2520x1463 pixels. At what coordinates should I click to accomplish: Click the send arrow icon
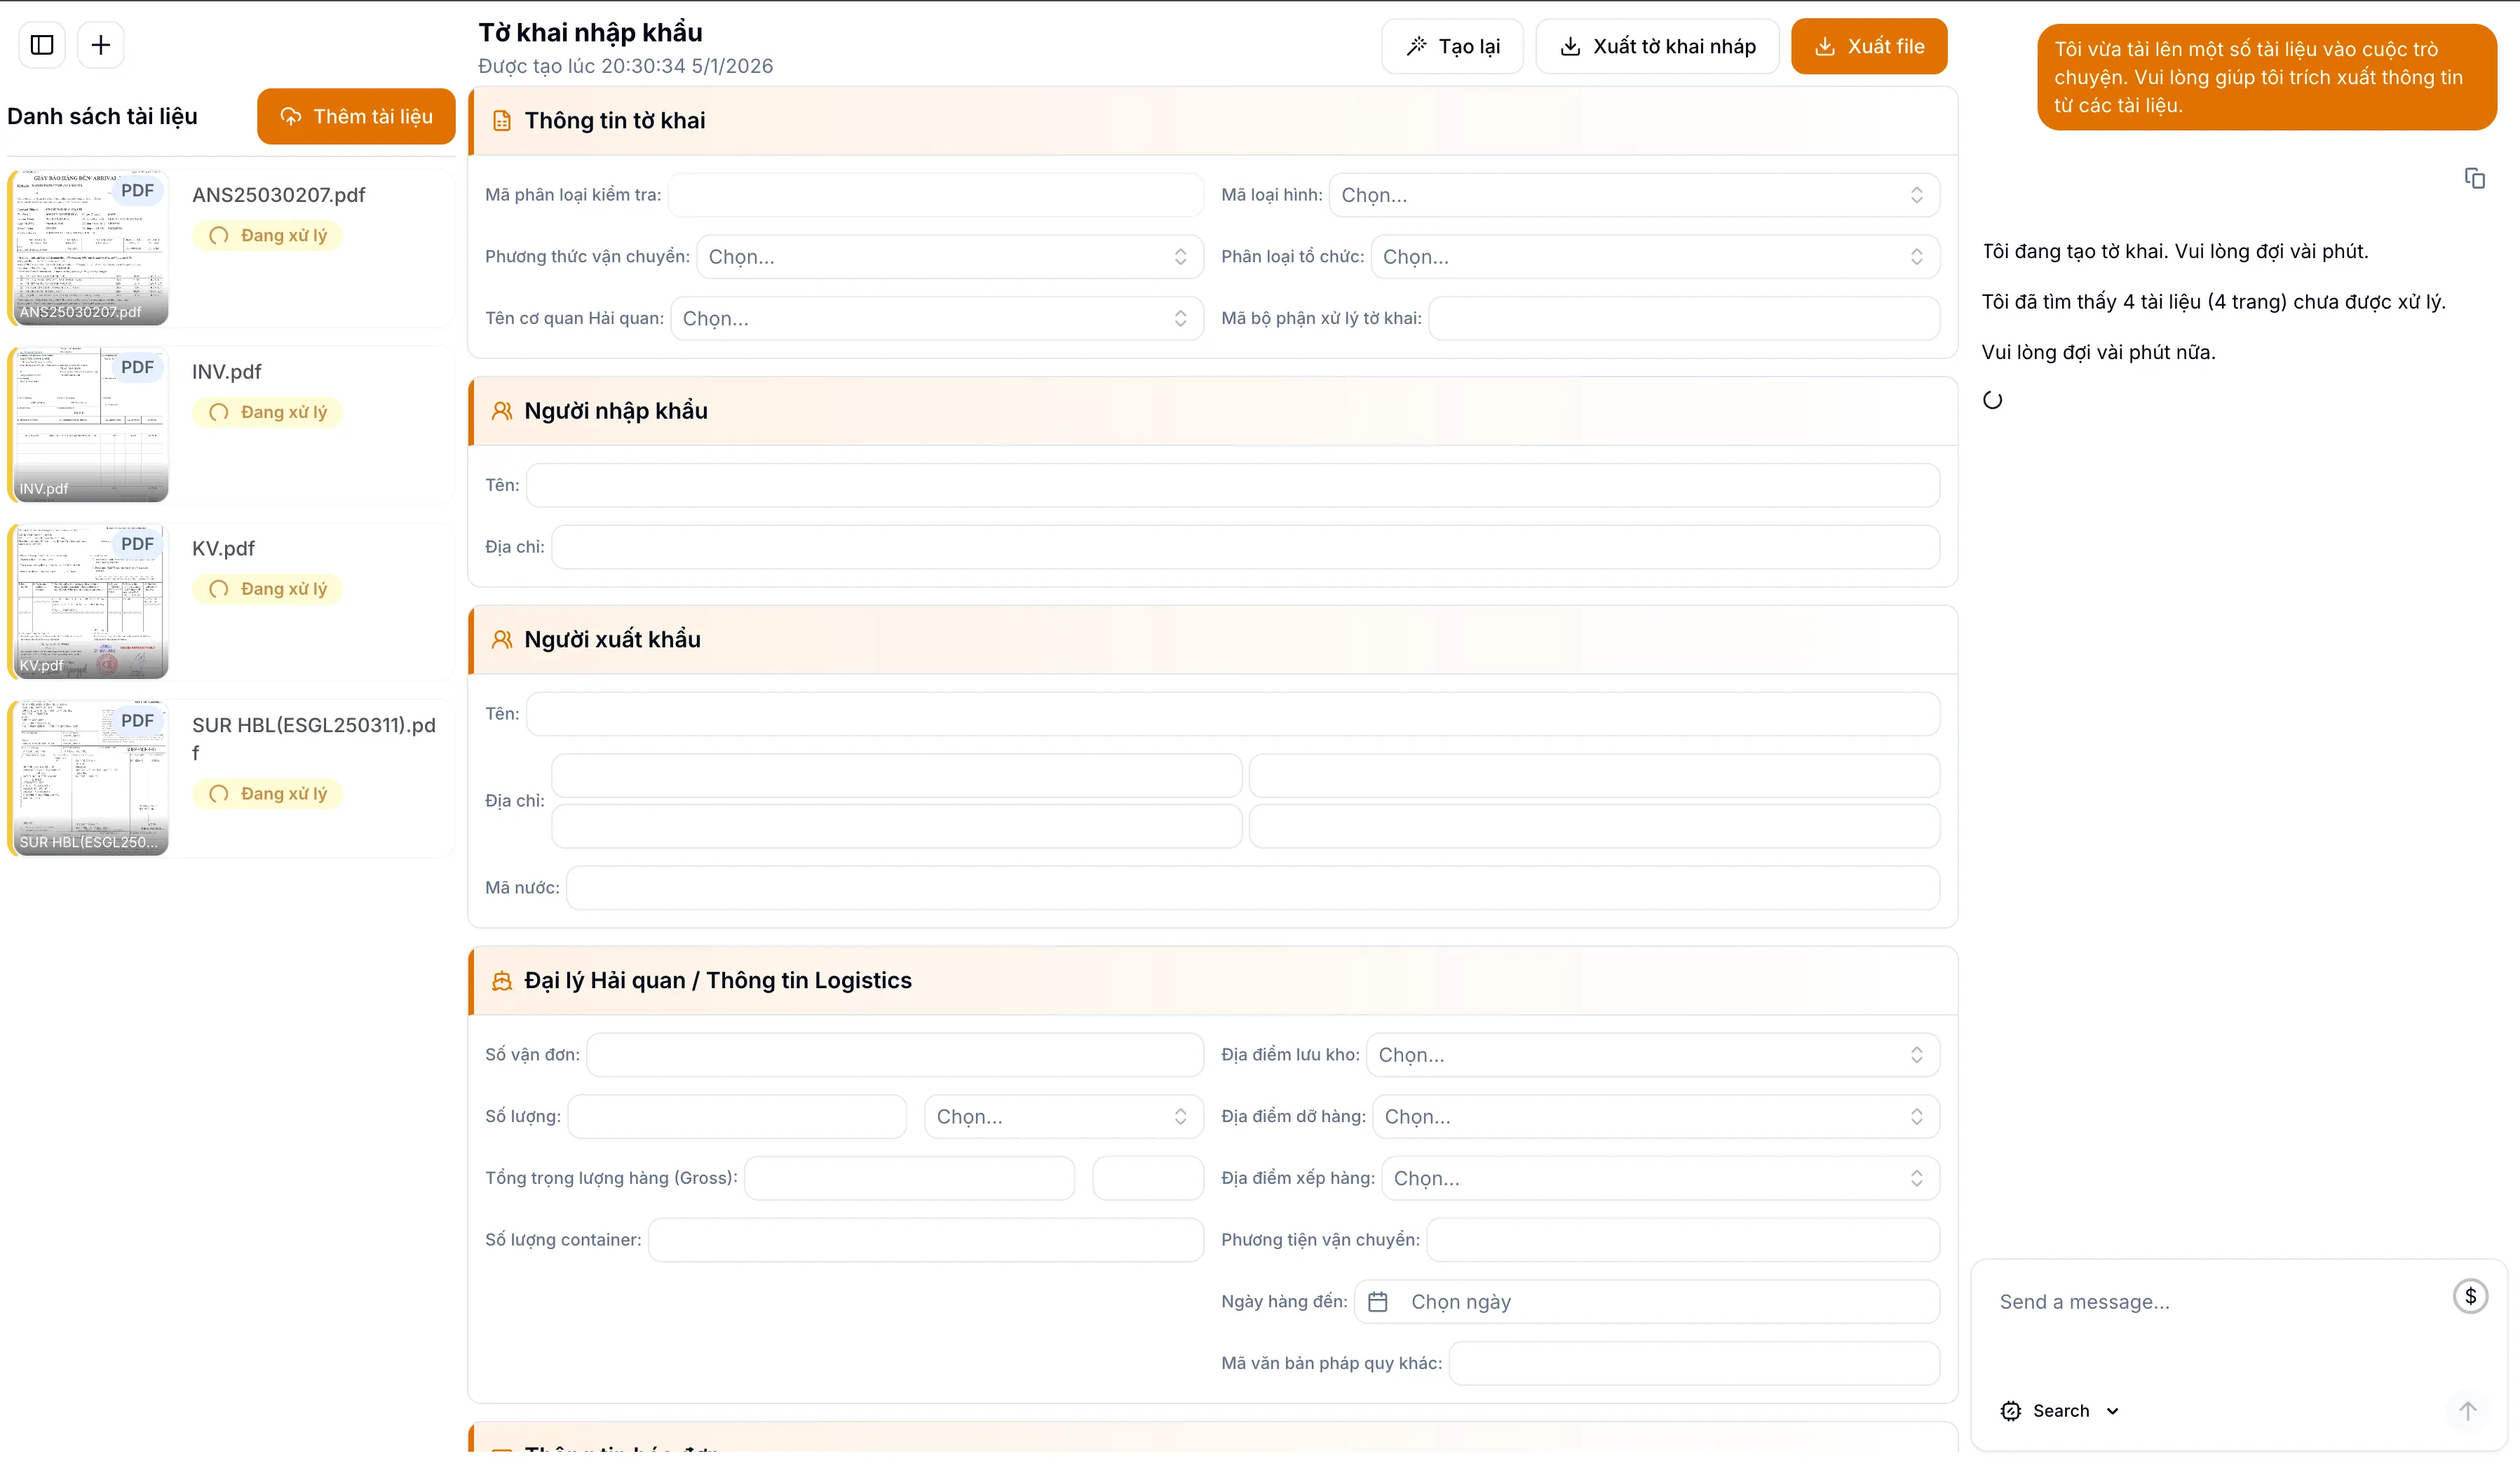pyautogui.click(x=2467, y=1411)
